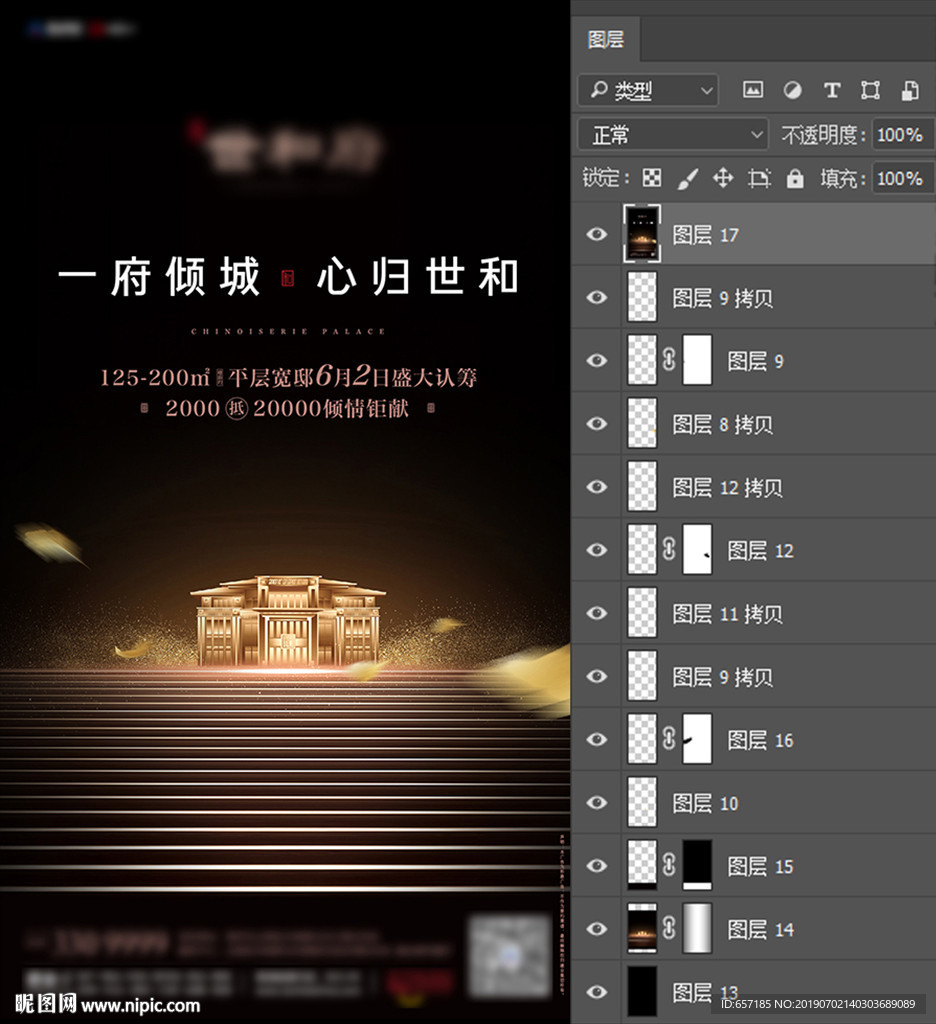The height and width of the screenshot is (1024, 936).
Task: Click the magnifier icon in the 类型 filter
Action: click(598, 89)
